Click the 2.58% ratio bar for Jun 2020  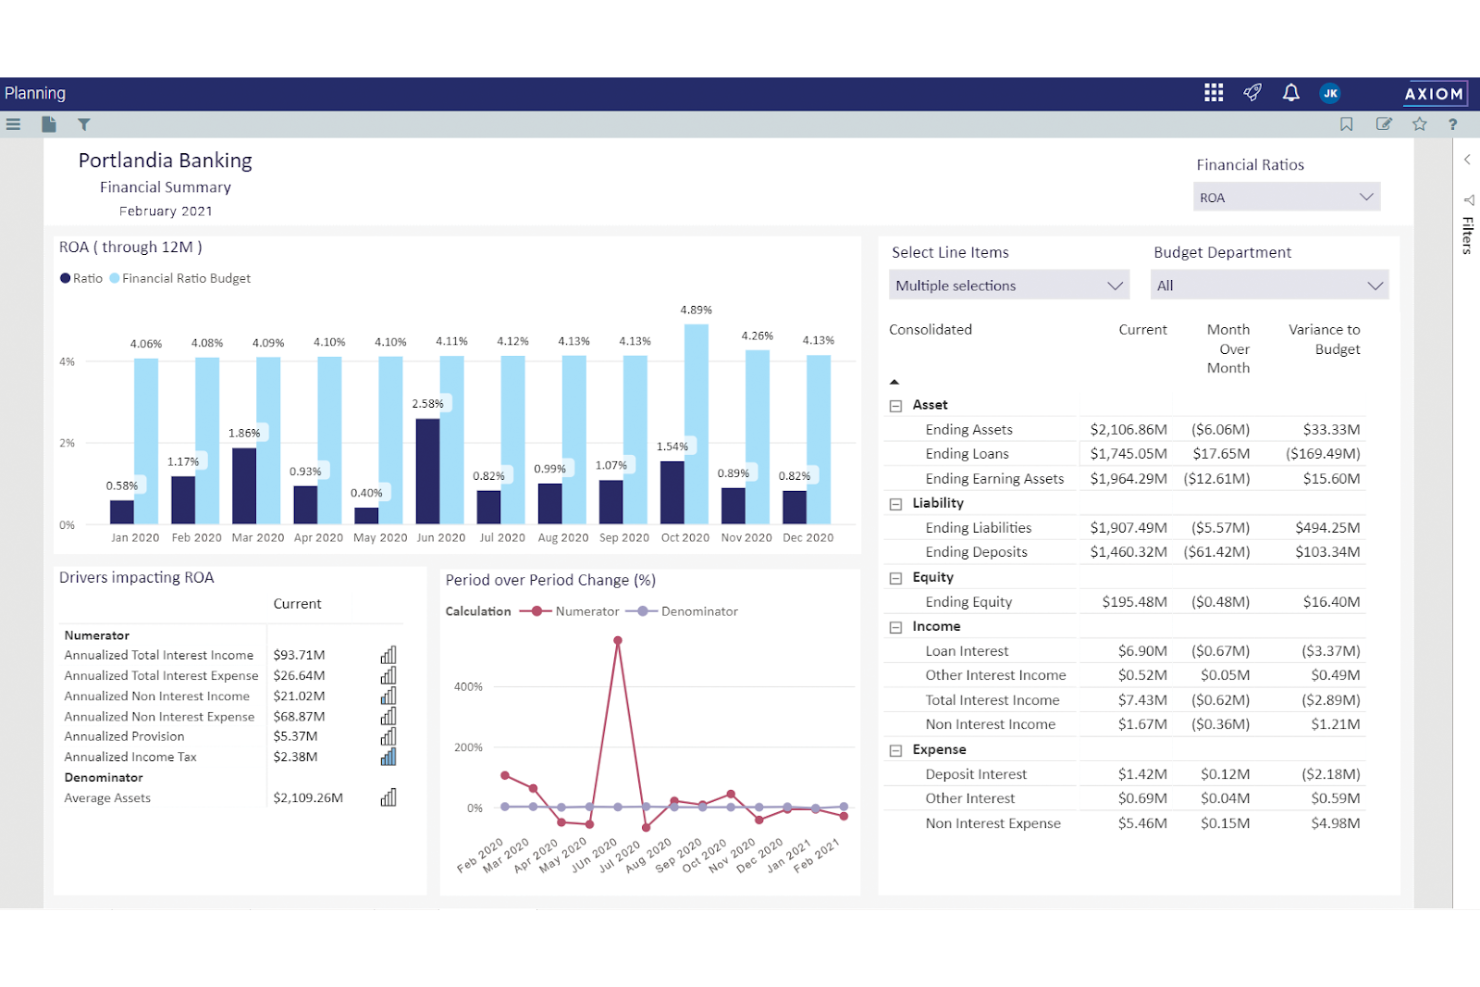(x=428, y=471)
